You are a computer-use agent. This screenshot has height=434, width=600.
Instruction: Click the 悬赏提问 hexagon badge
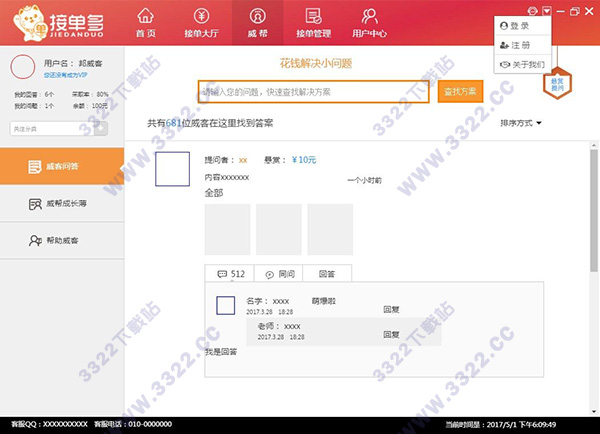click(557, 84)
